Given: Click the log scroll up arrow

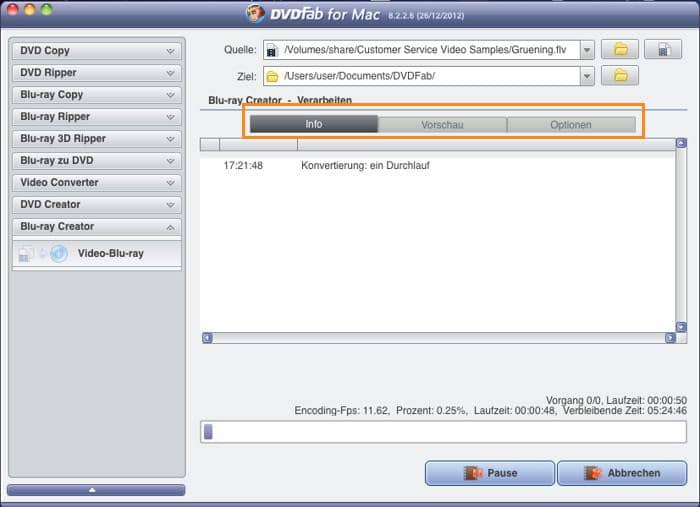Looking at the screenshot, I should [x=681, y=143].
